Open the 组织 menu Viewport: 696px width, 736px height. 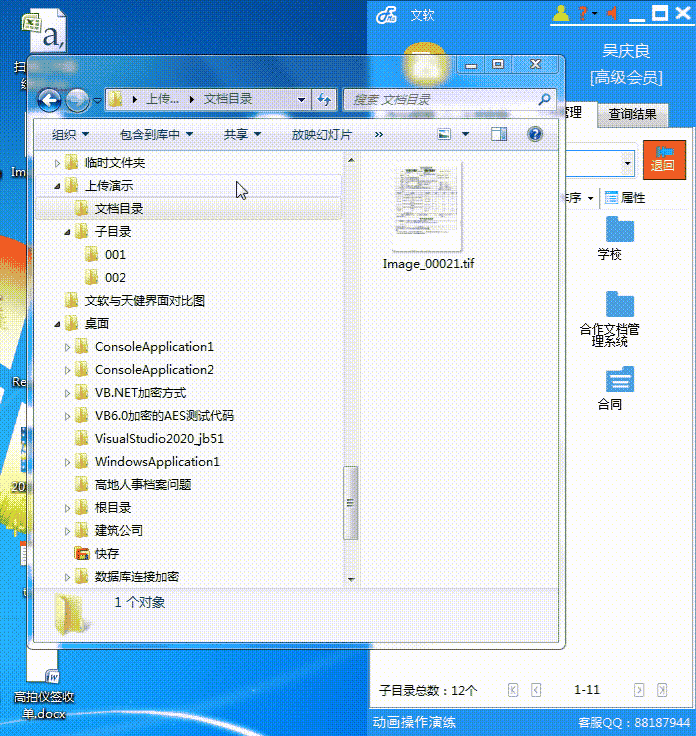(70, 135)
